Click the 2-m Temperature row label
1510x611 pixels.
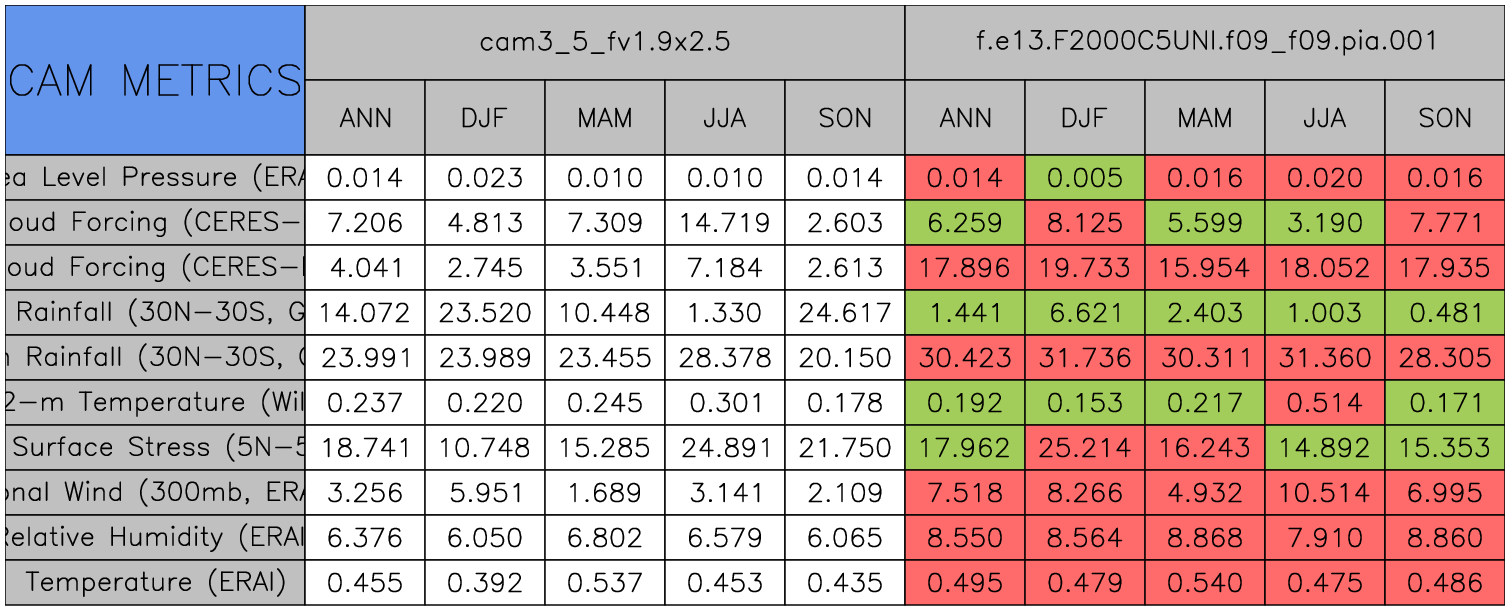[x=154, y=402]
